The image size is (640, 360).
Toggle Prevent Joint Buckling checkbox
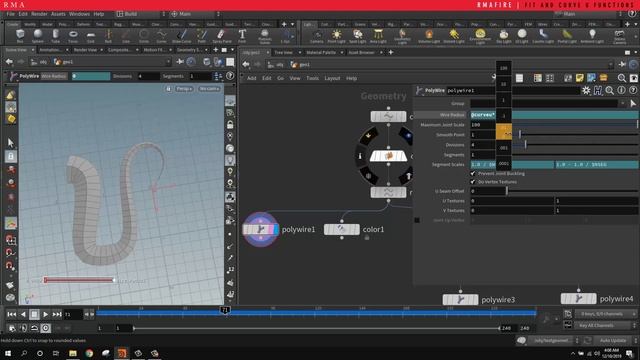click(473, 173)
